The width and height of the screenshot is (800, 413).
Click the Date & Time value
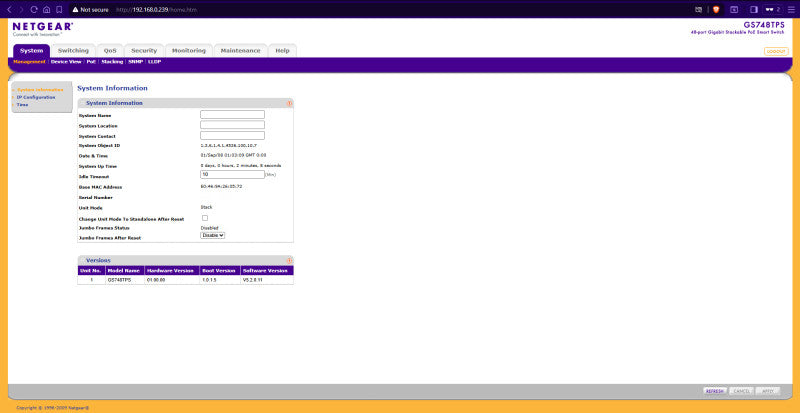click(233, 155)
